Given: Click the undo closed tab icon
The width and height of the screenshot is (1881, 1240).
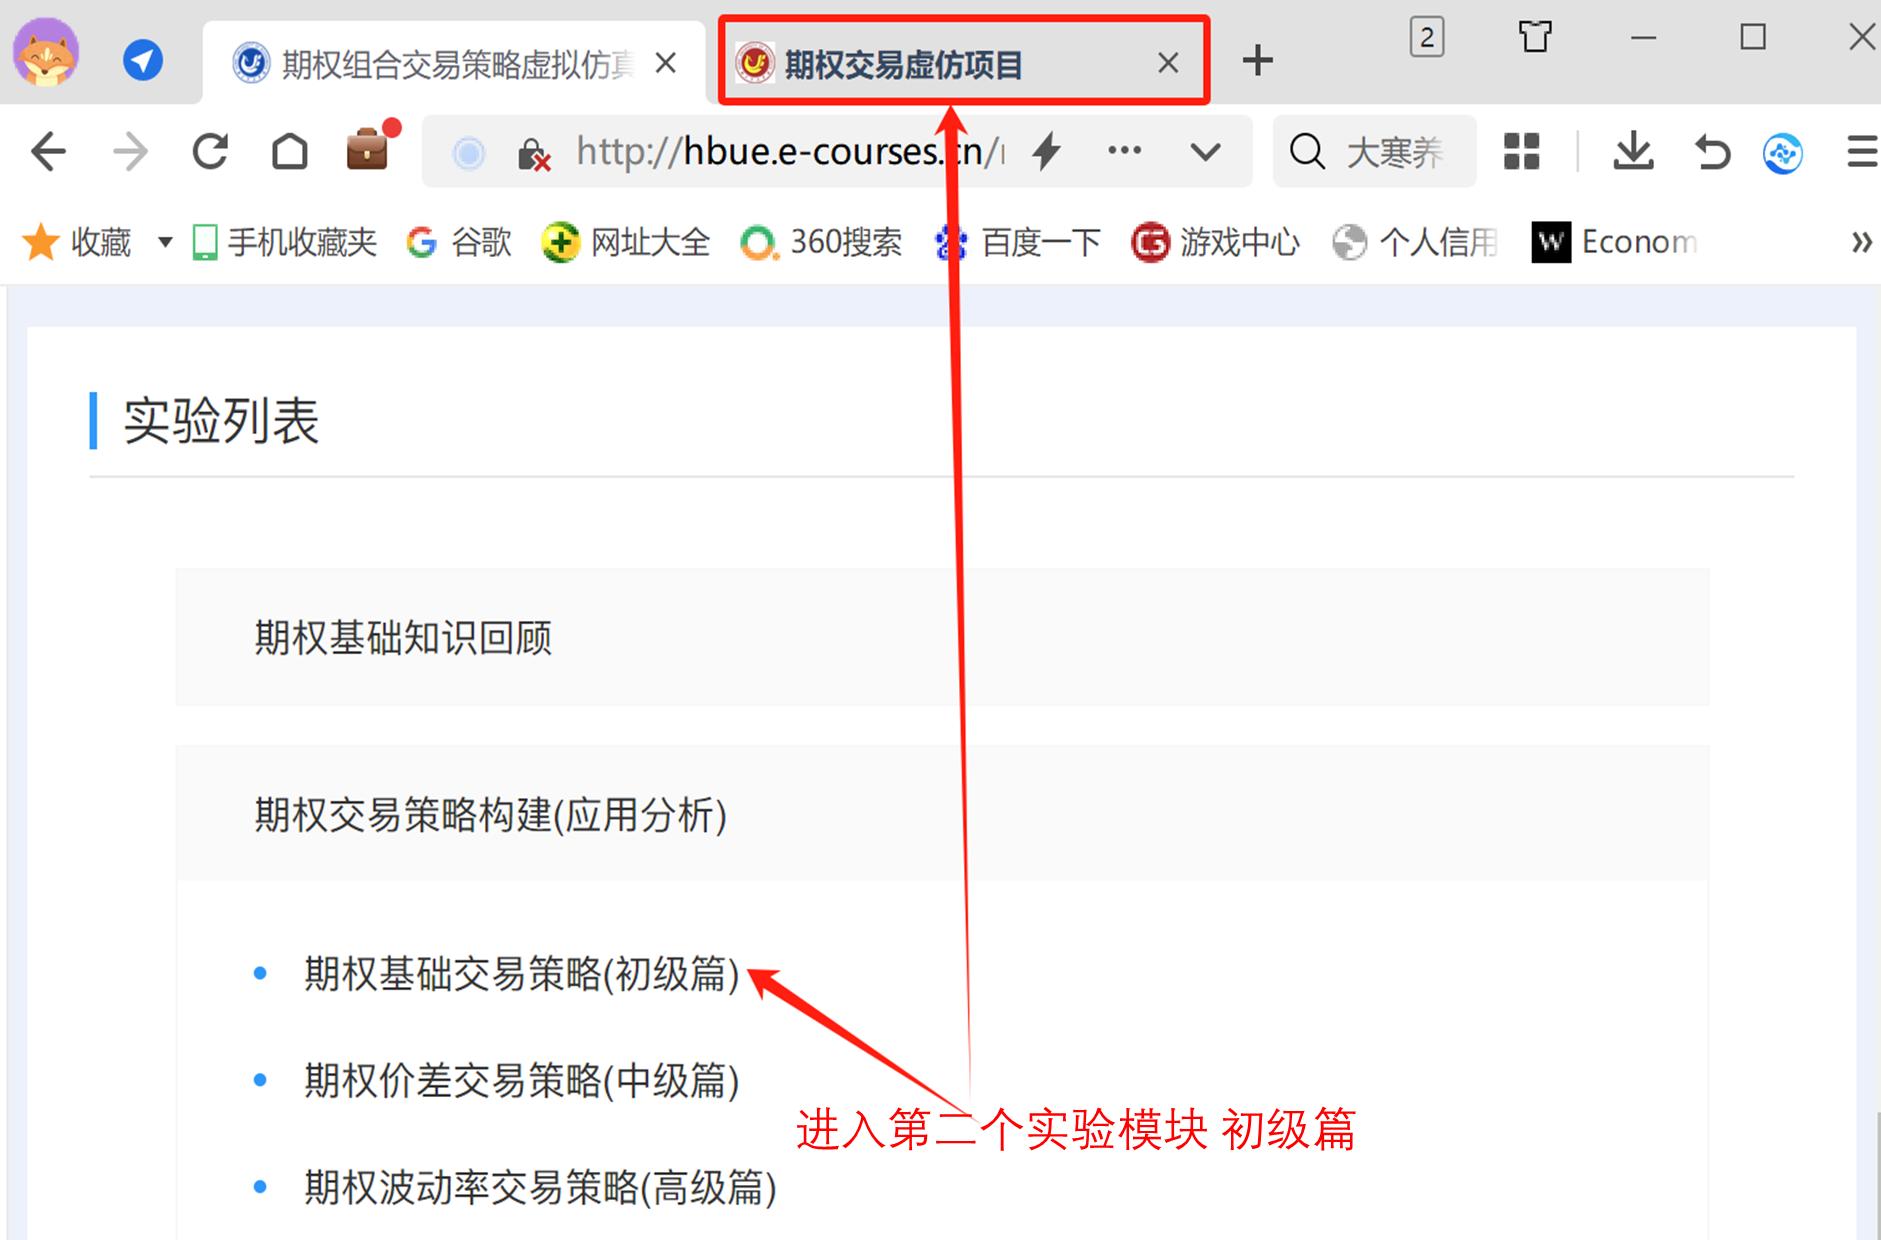Looking at the screenshot, I should [1712, 152].
